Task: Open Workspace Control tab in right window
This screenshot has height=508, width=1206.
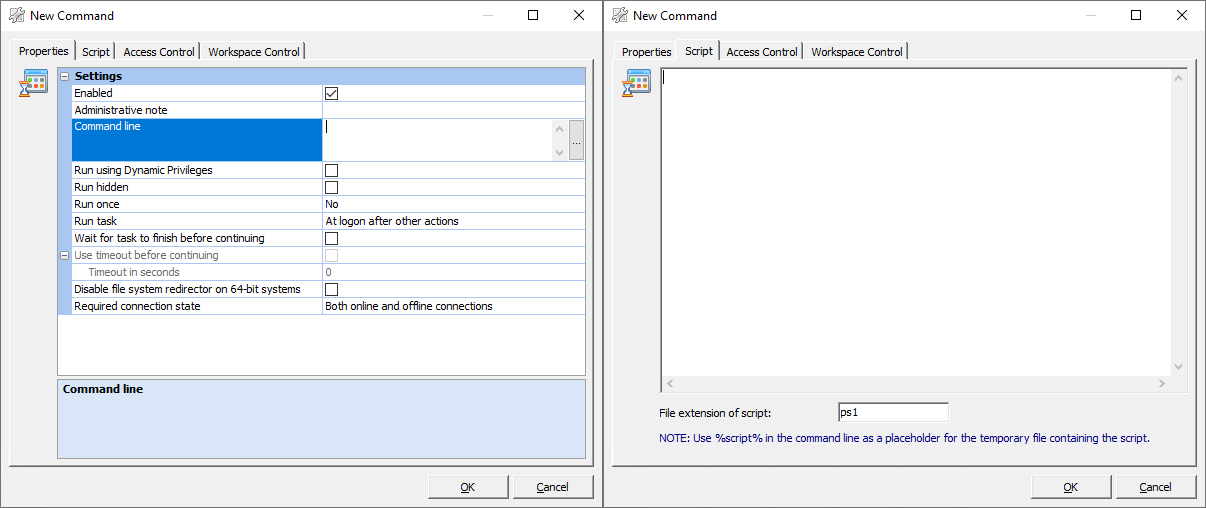Action: [857, 52]
